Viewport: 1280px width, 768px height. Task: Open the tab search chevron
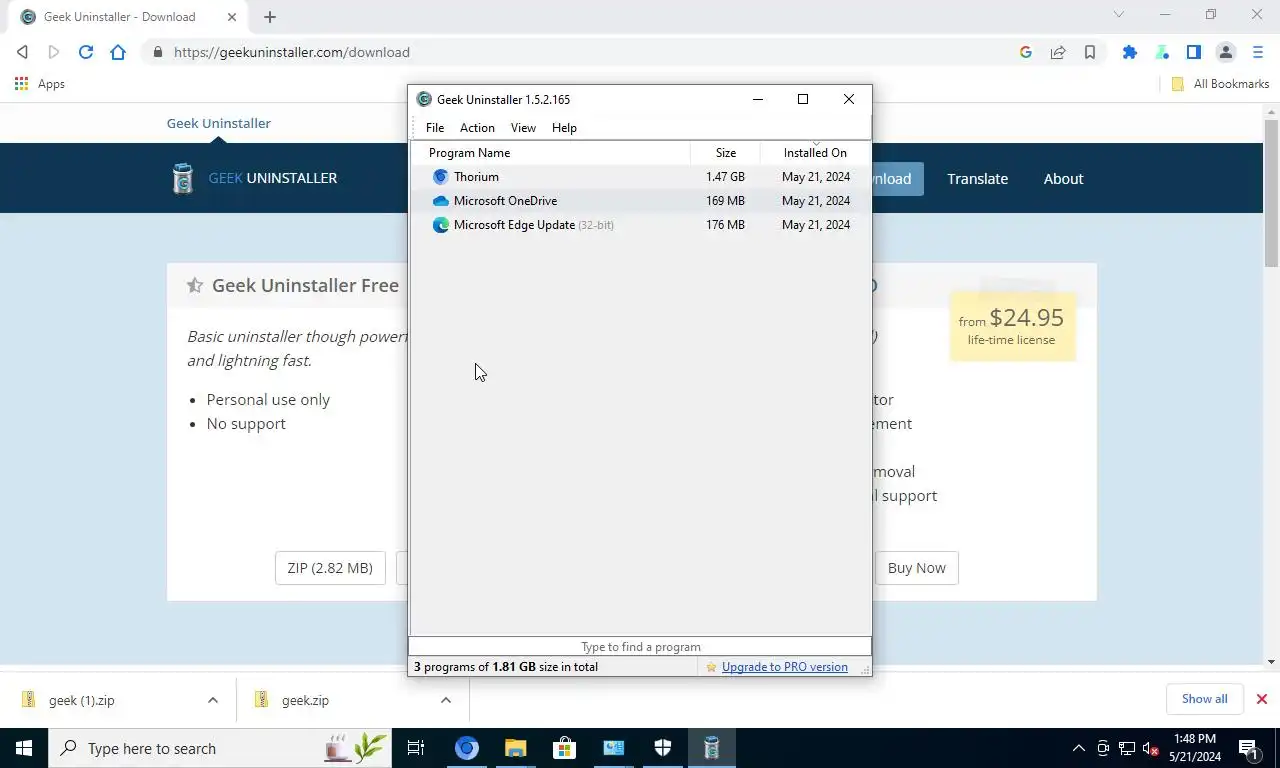(x=1119, y=14)
